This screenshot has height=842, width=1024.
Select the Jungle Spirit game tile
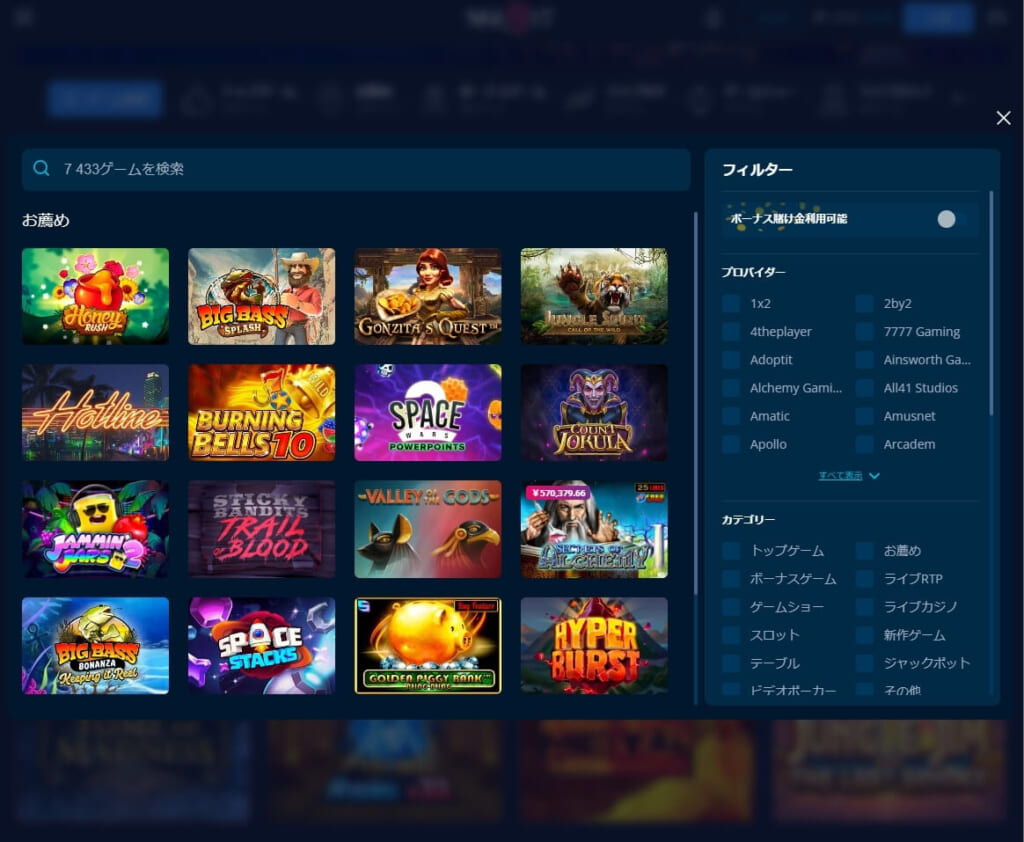pyautogui.click(x=594, y=296)
